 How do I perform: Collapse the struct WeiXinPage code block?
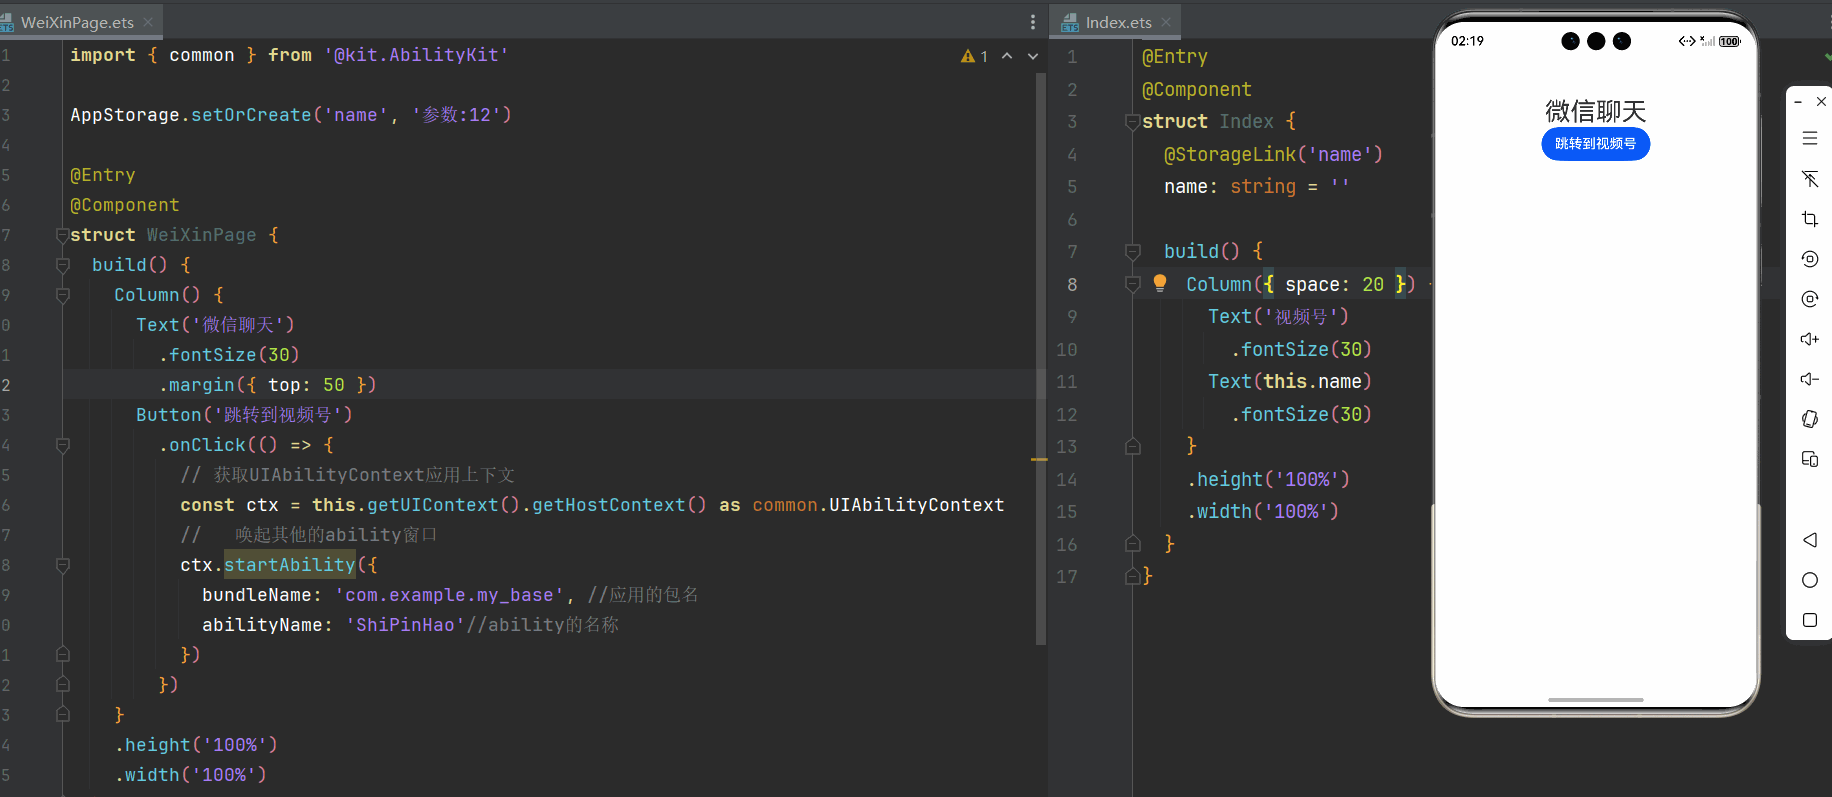click(62, 235)
